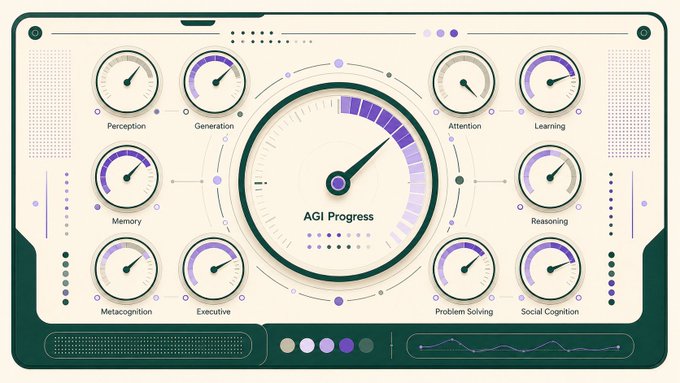The height and width of the screenshot is (383, 680).
Task: Open the Memory gauge
Action: [x=127, y=177]
